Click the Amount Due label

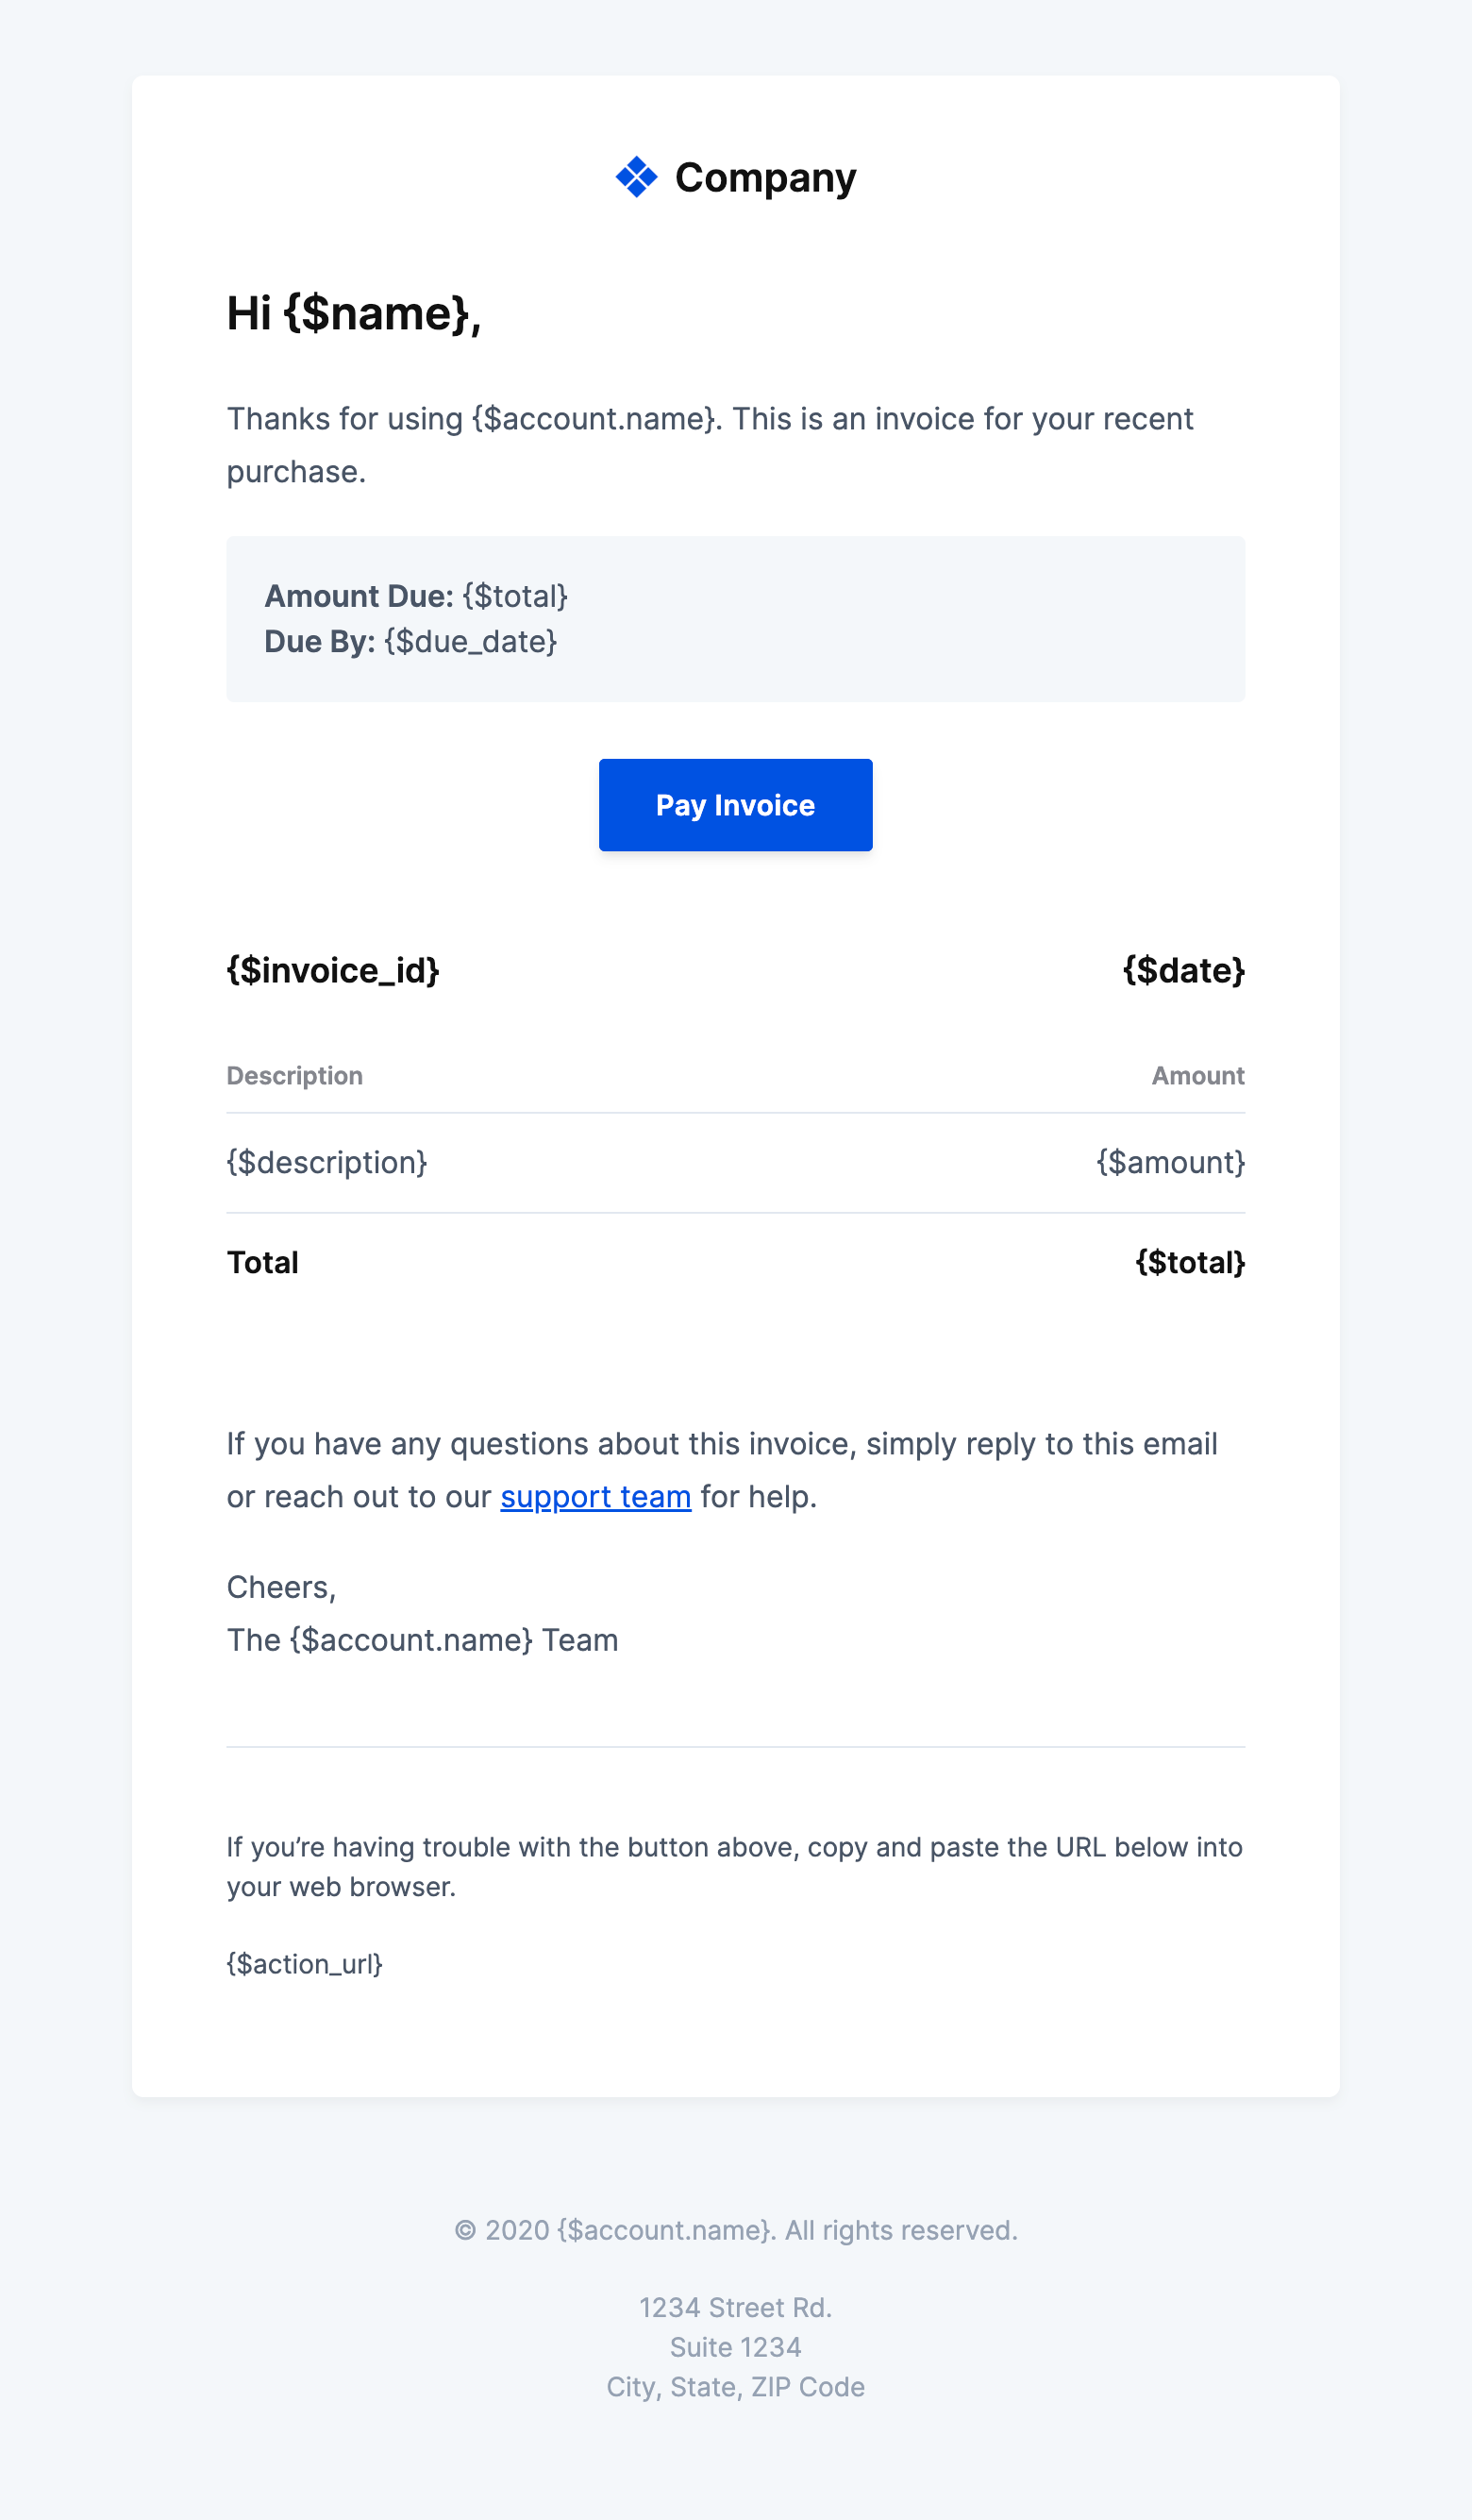tap(358, 596)
